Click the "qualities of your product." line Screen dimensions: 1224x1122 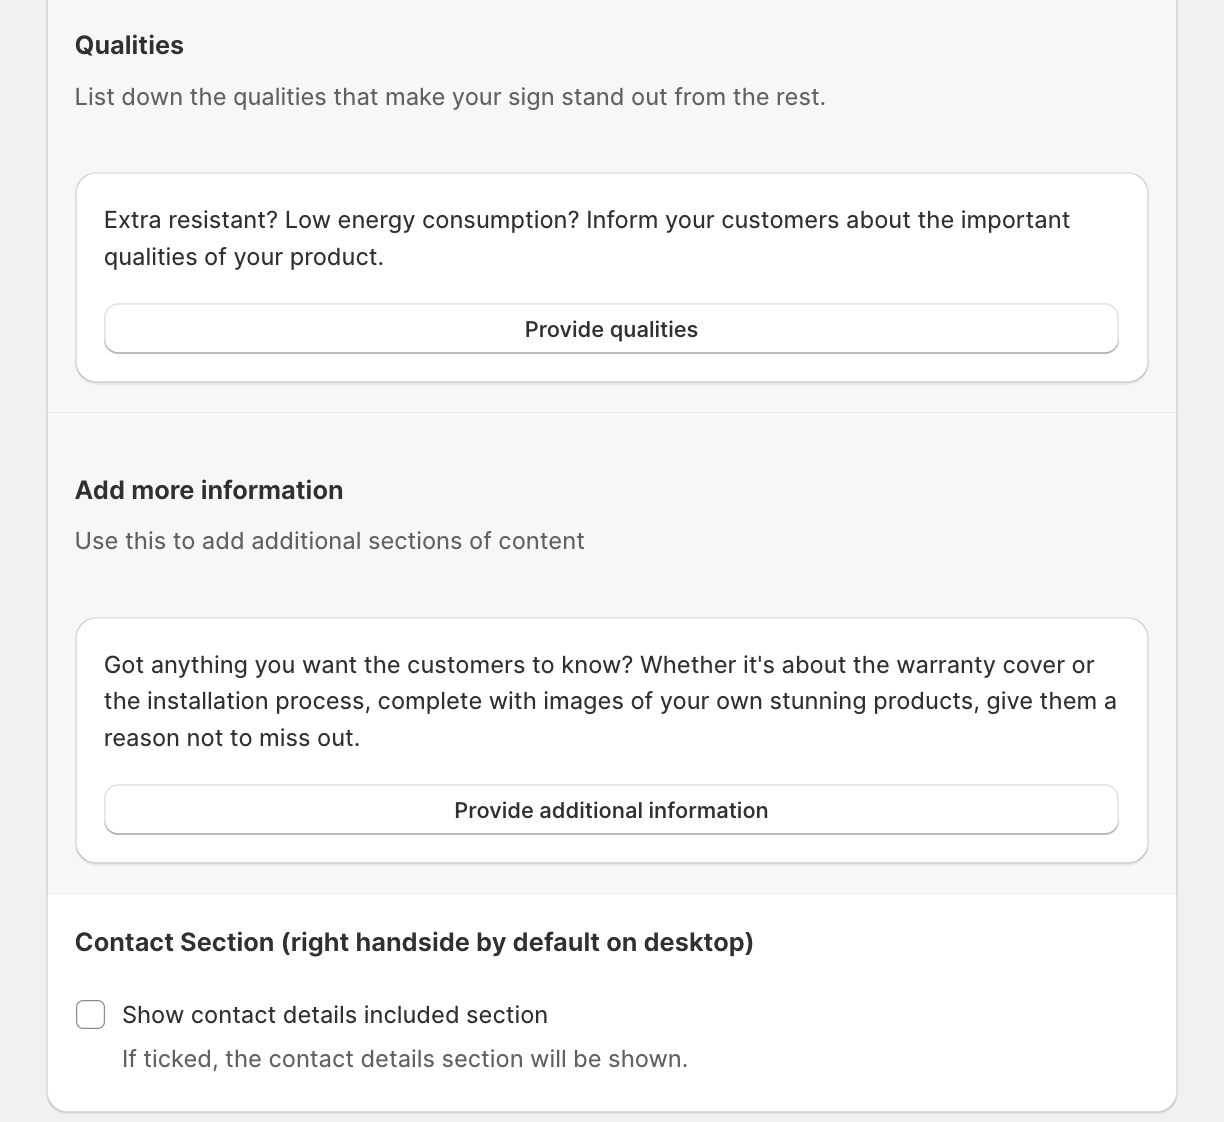tap(243, 257)
